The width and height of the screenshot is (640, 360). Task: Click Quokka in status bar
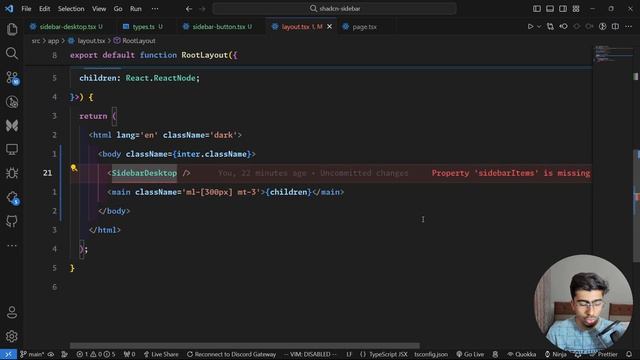(x=522, y=354)
